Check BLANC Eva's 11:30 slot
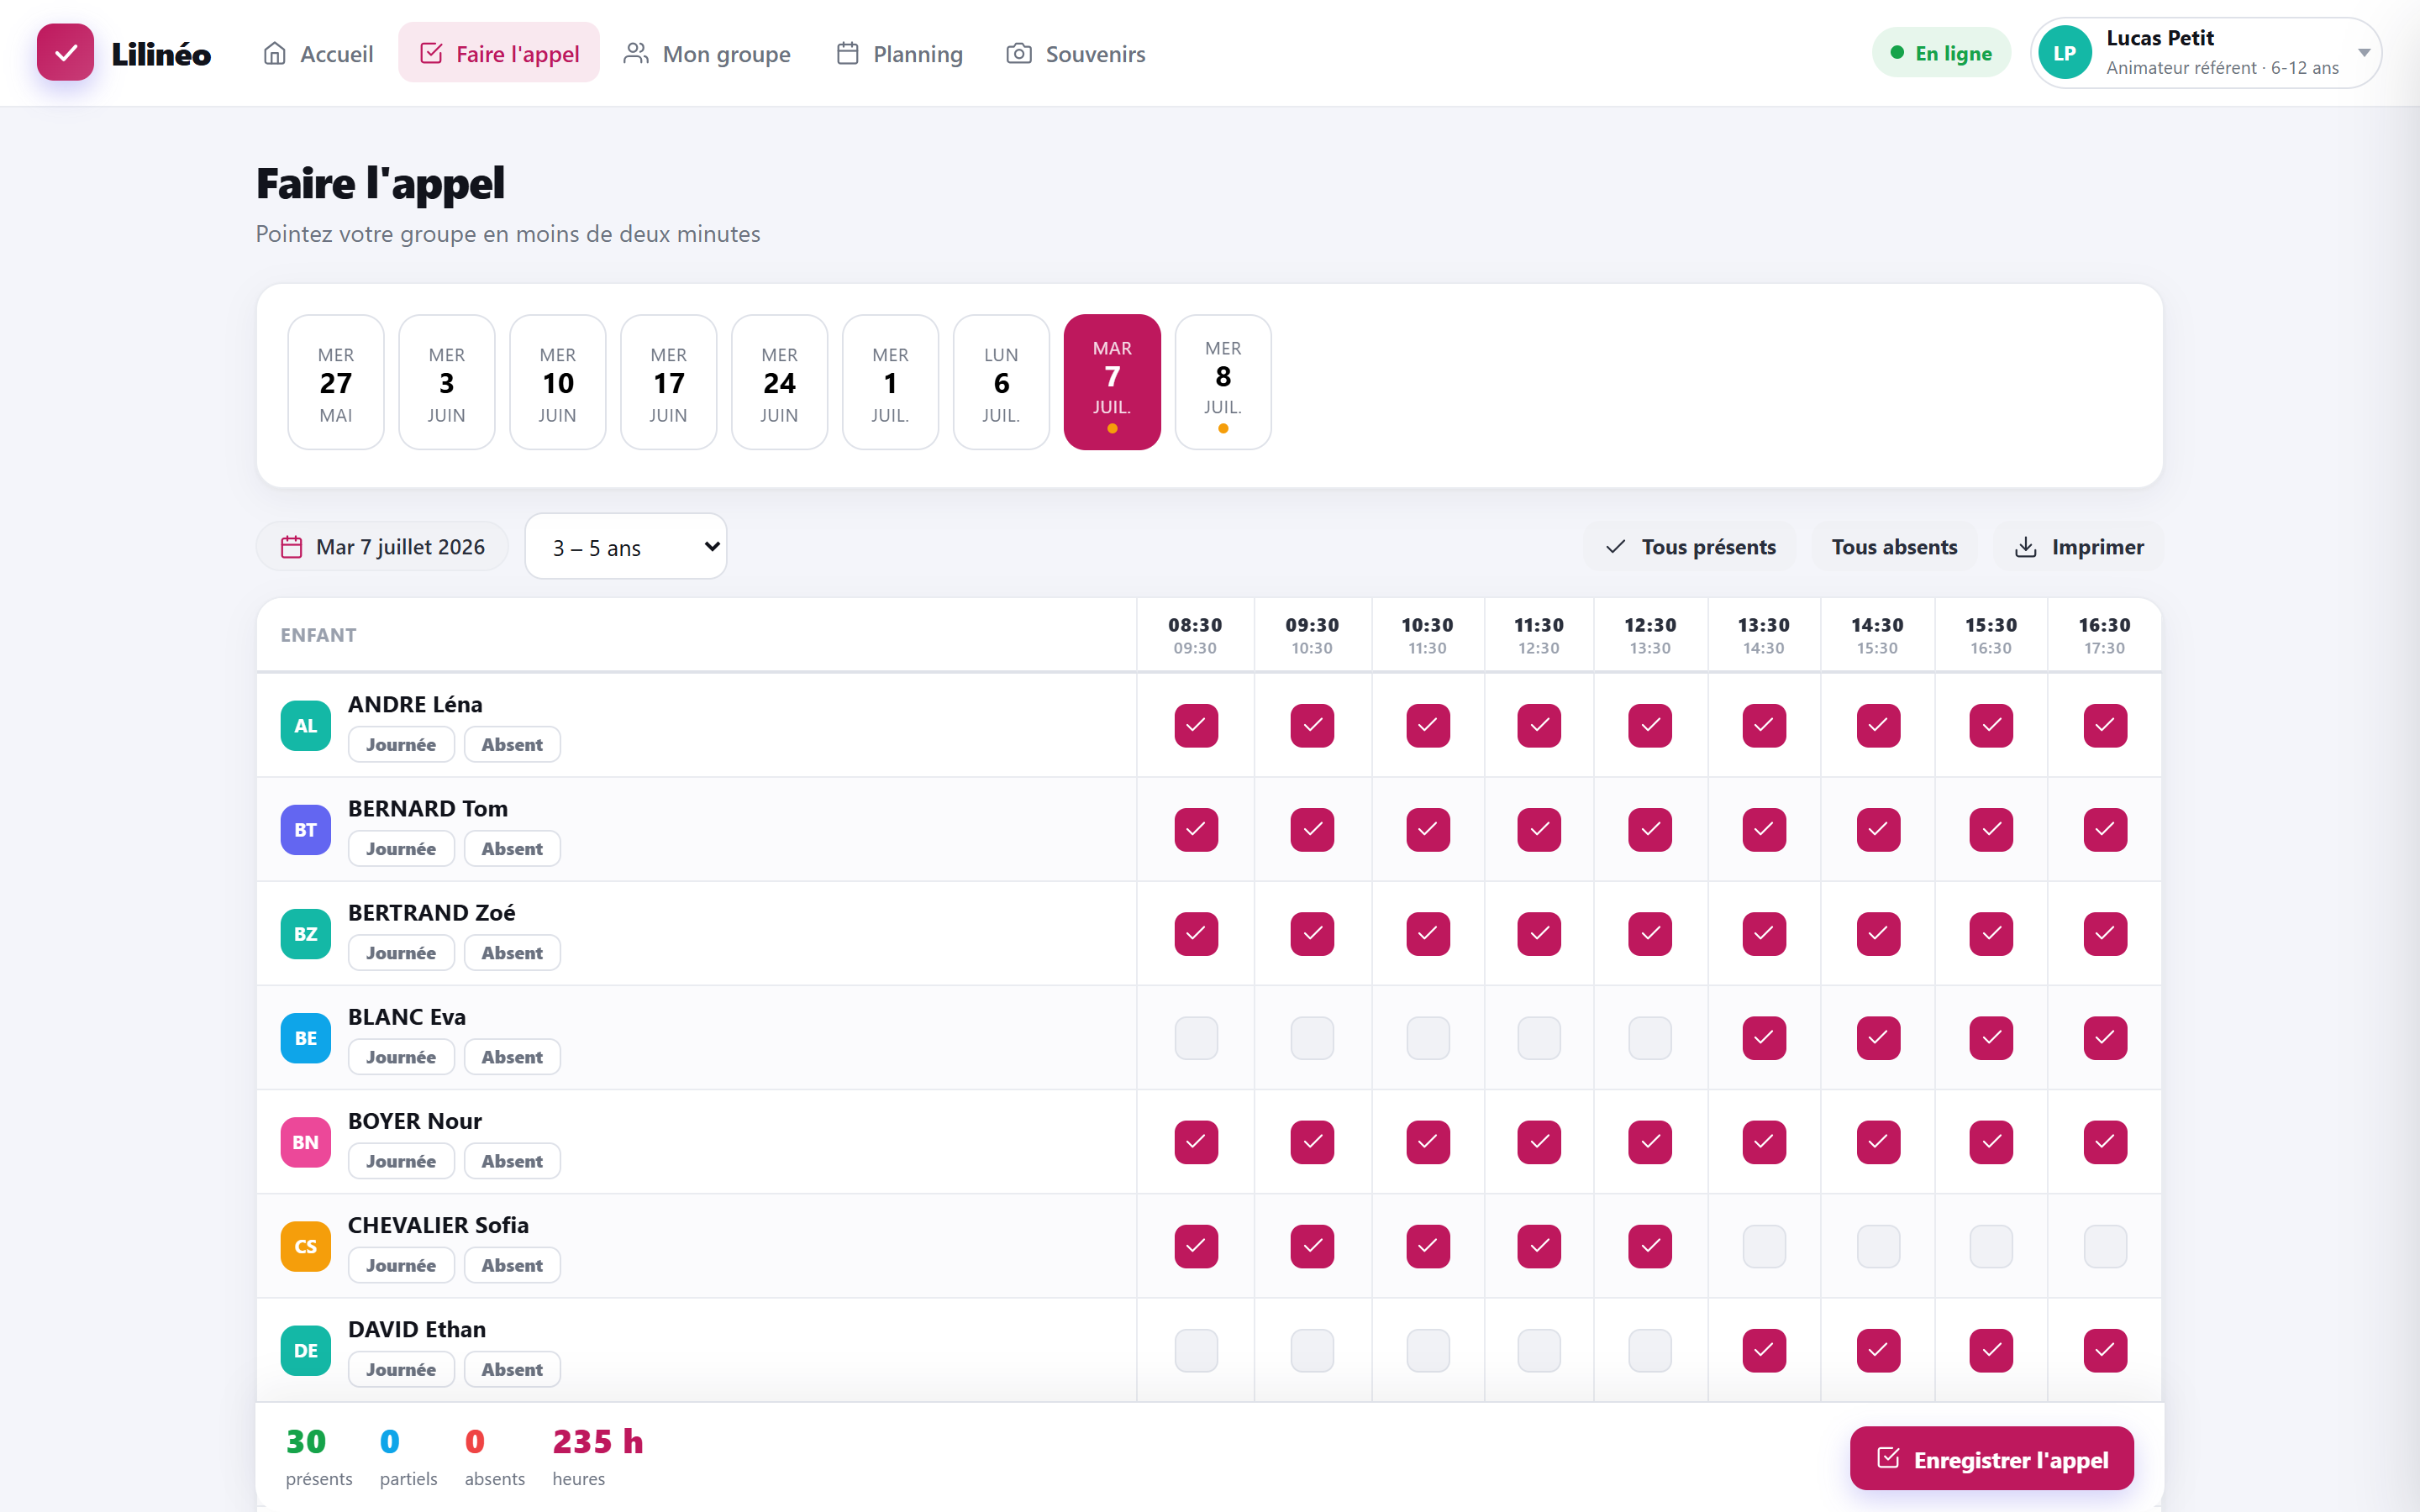2420x1512 pixels. pos(1539,1038)
